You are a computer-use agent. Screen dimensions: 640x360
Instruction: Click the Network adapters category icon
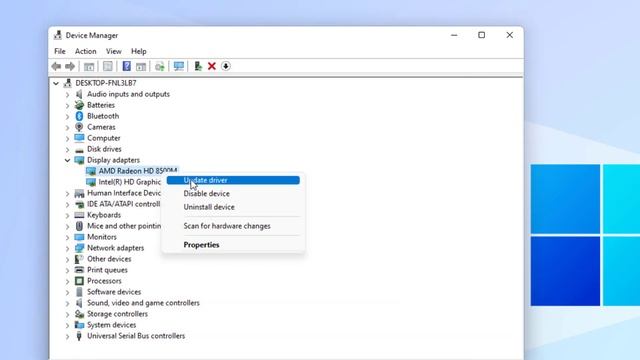(79, 248)
